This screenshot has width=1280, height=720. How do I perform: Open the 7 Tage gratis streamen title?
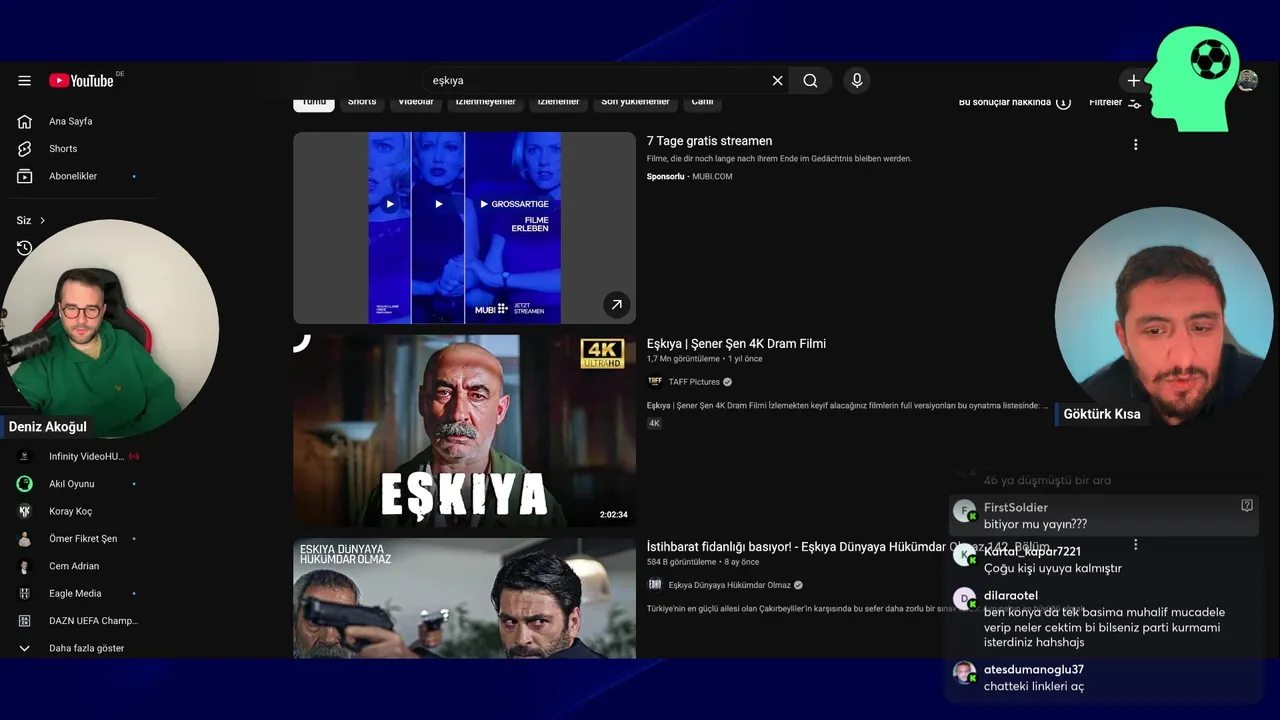tap(709, 141)
